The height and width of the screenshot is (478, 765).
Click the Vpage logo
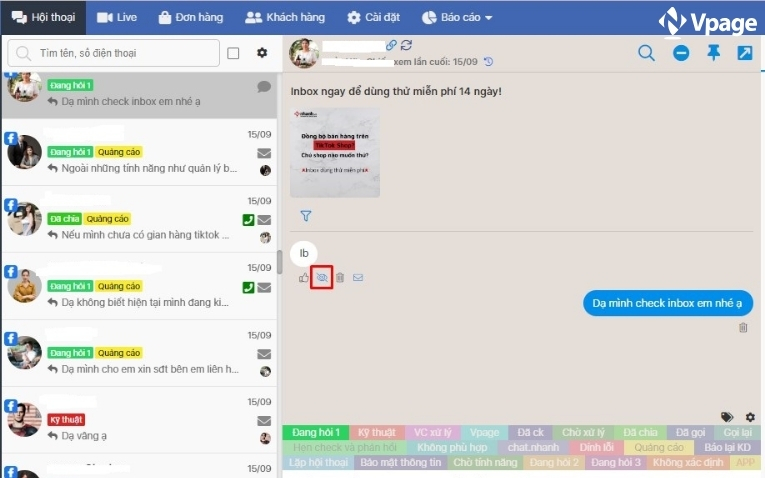coord(707,21)
